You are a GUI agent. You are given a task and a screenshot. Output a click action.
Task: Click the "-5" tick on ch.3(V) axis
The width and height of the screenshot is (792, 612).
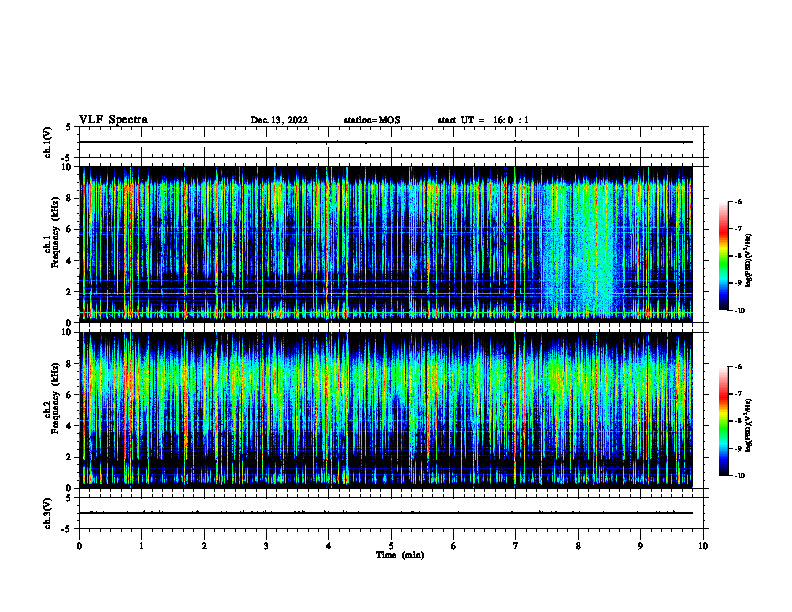coord(68,529)
